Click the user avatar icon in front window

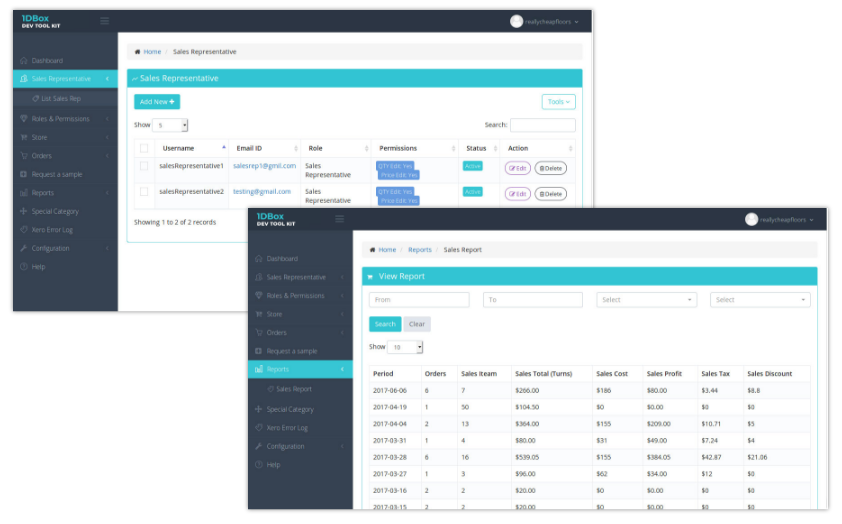[751, 219]
